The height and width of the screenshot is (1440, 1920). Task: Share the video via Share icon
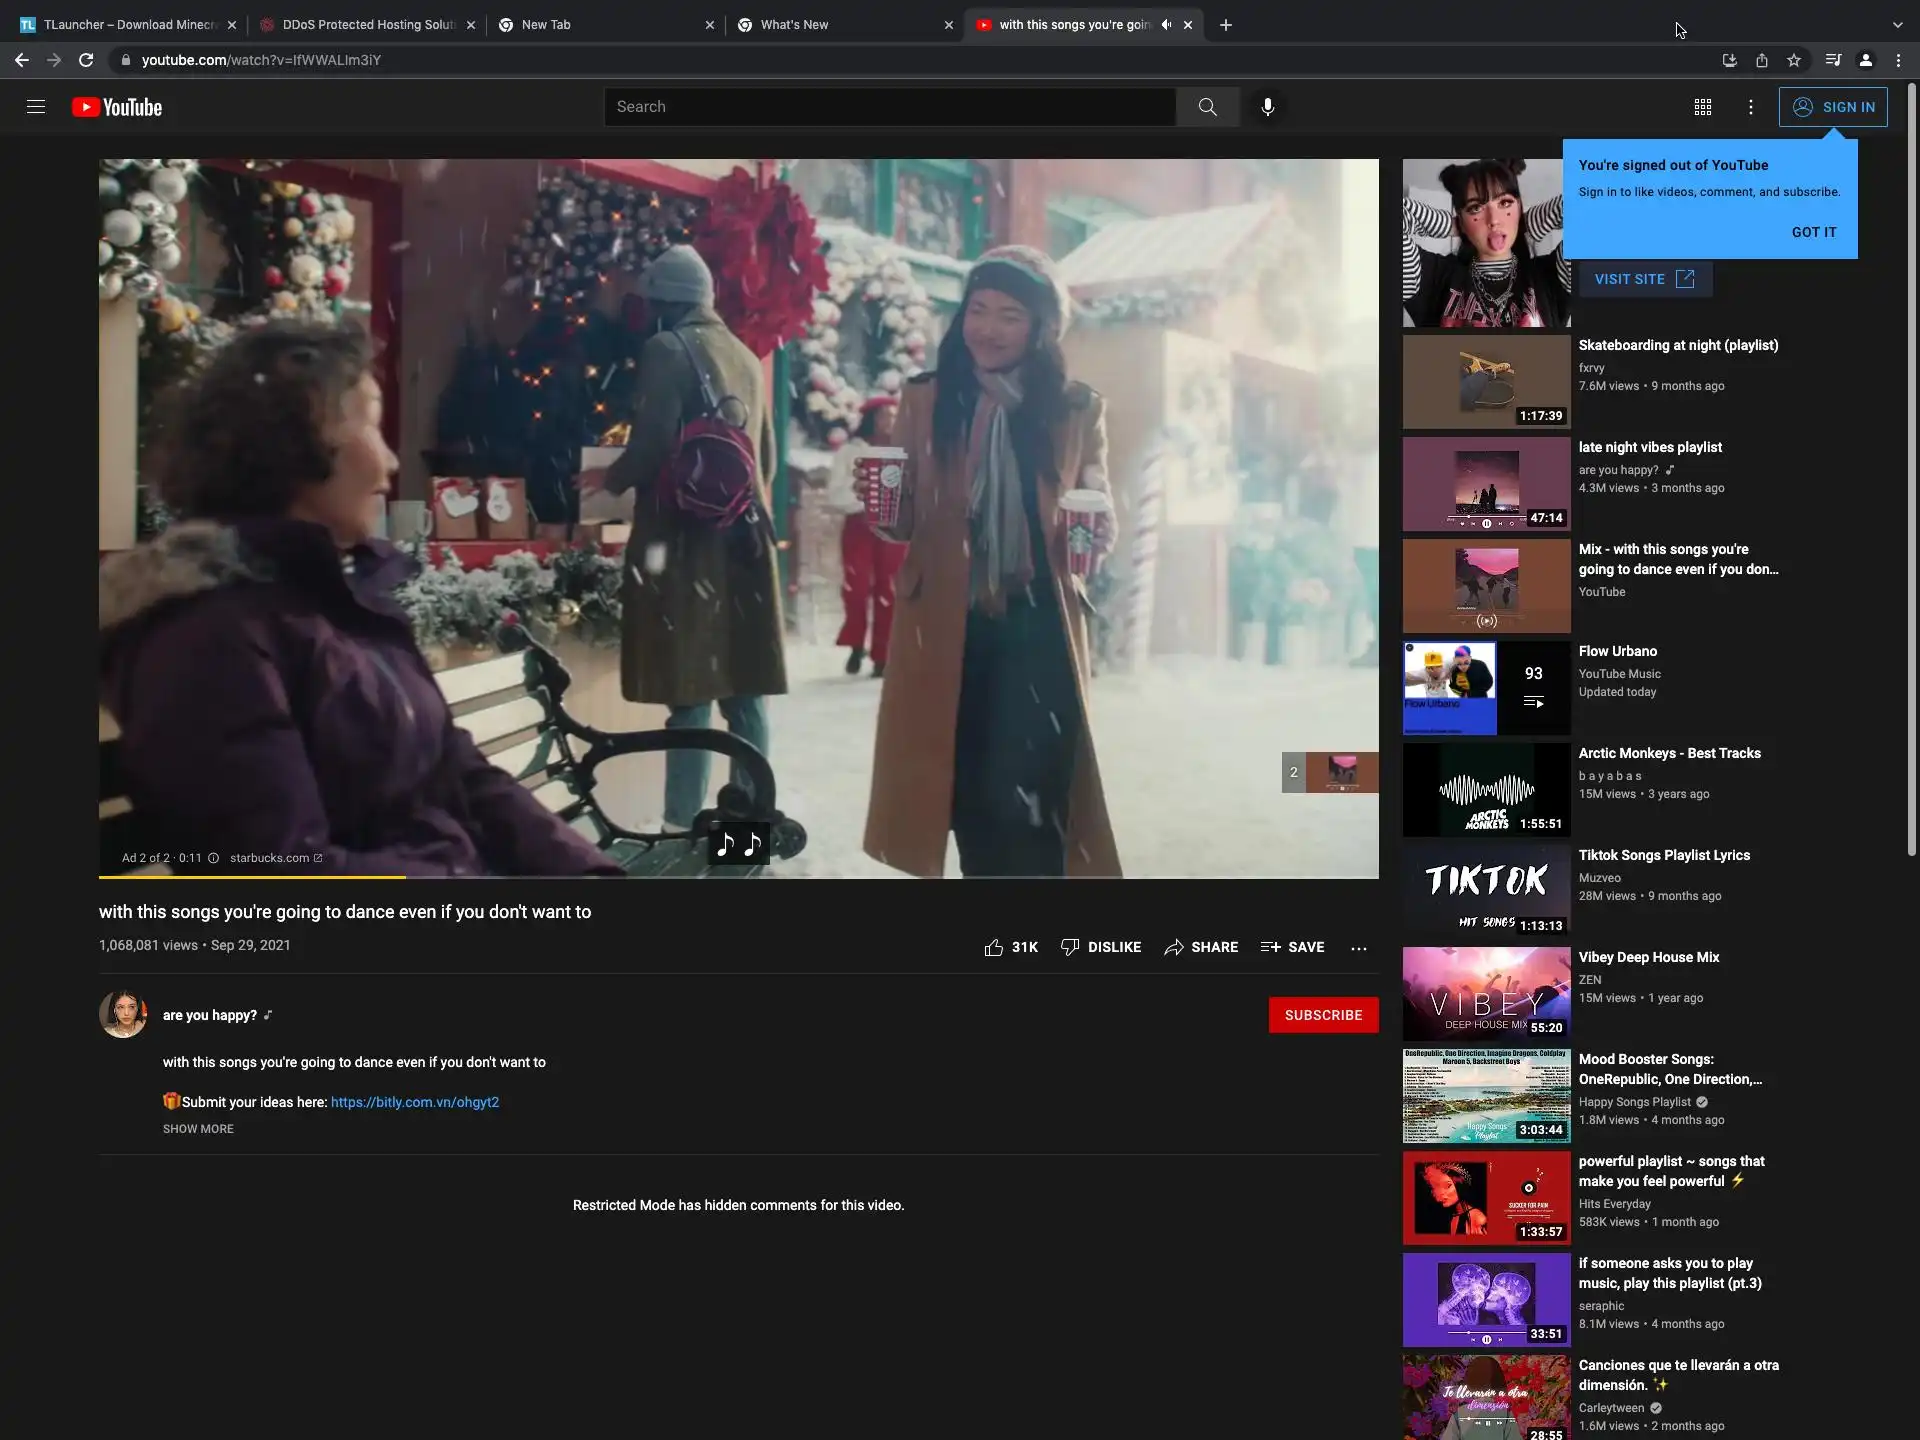click(1200, 947)
